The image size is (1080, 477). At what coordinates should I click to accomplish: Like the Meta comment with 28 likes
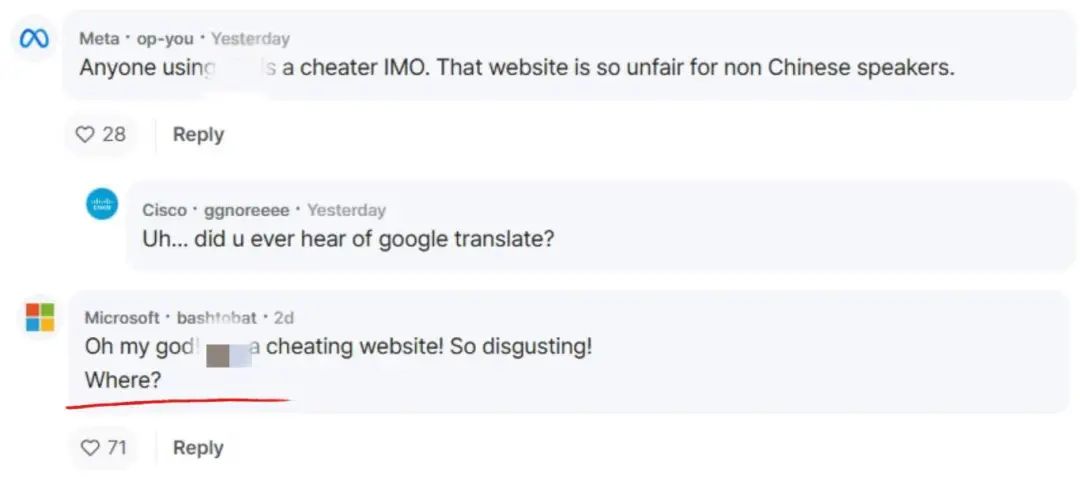pos(101,134)
